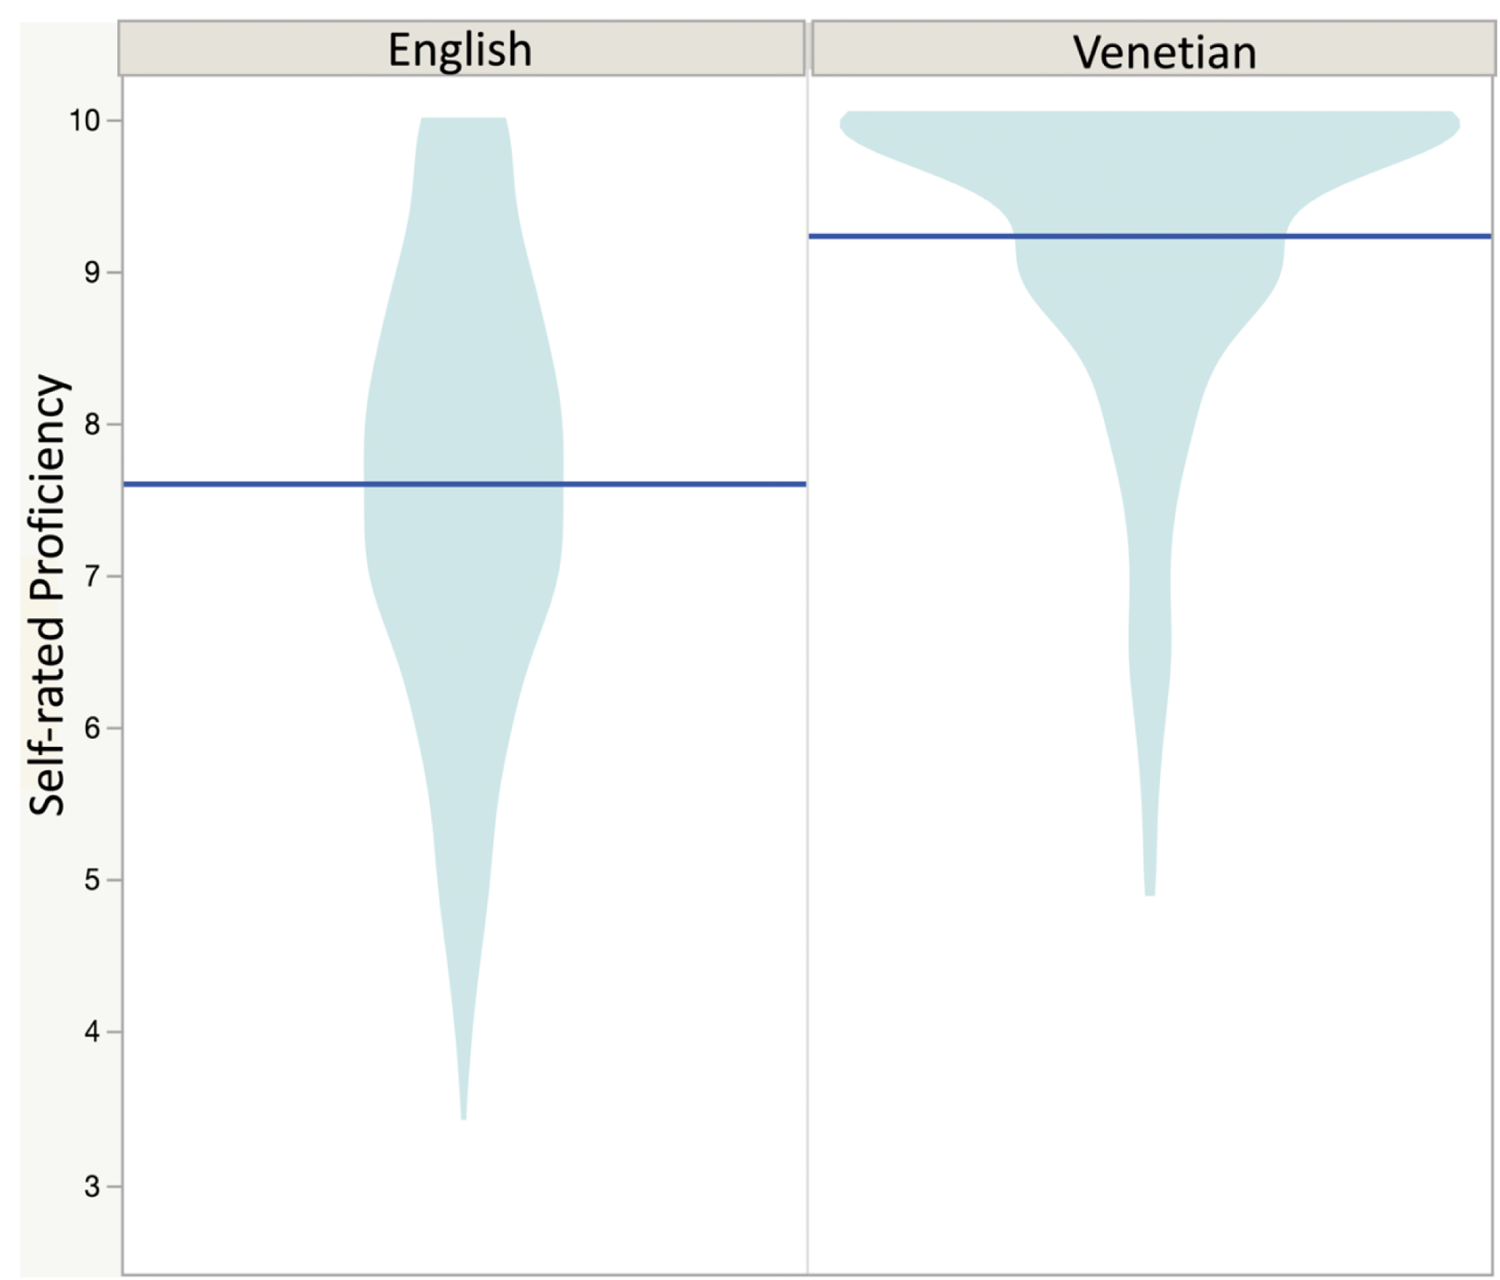1500x1280 pixels.
Task: Click the y-axis tick label 4
Action: tap(92, 1031)
